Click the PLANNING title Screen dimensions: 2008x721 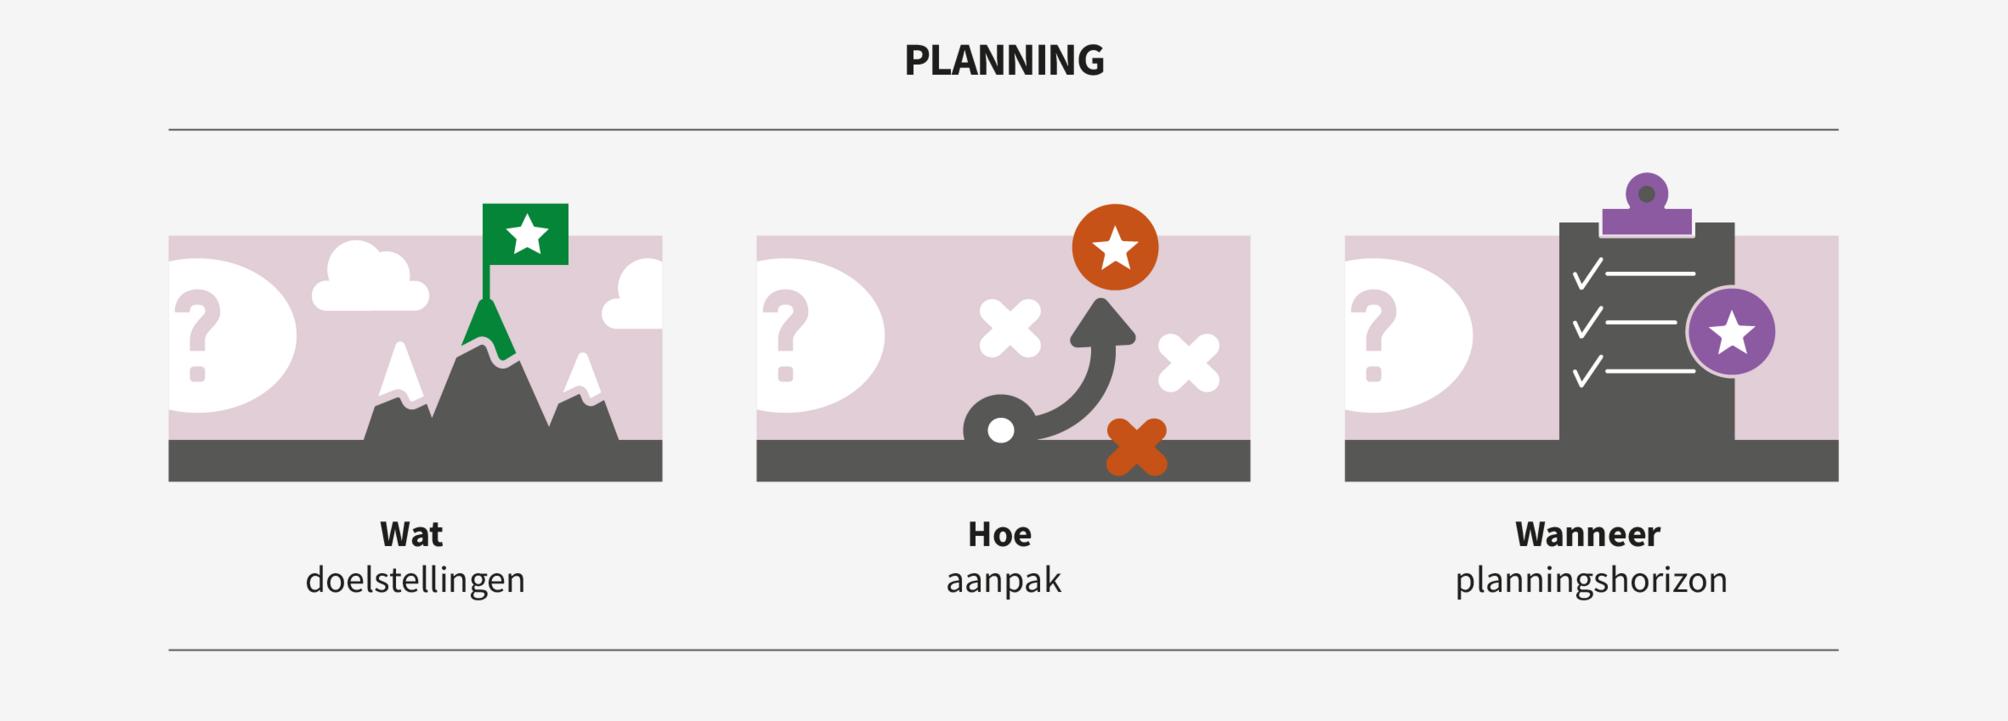pyautogui.click(x=1004, y=60)
